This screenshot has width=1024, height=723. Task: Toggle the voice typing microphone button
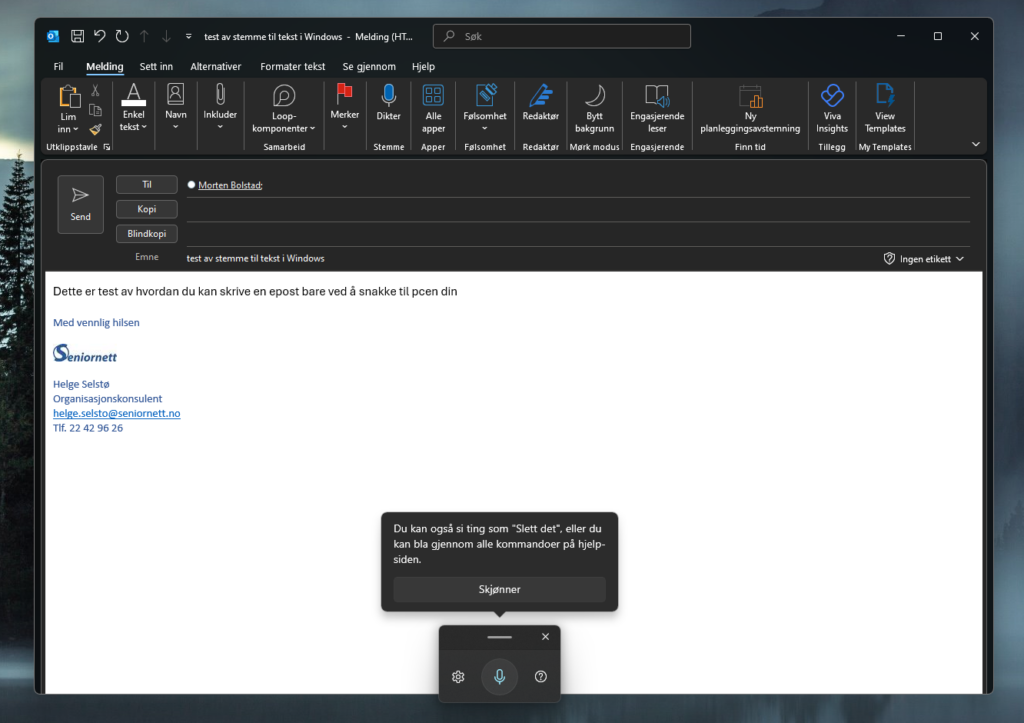(499, 677)
